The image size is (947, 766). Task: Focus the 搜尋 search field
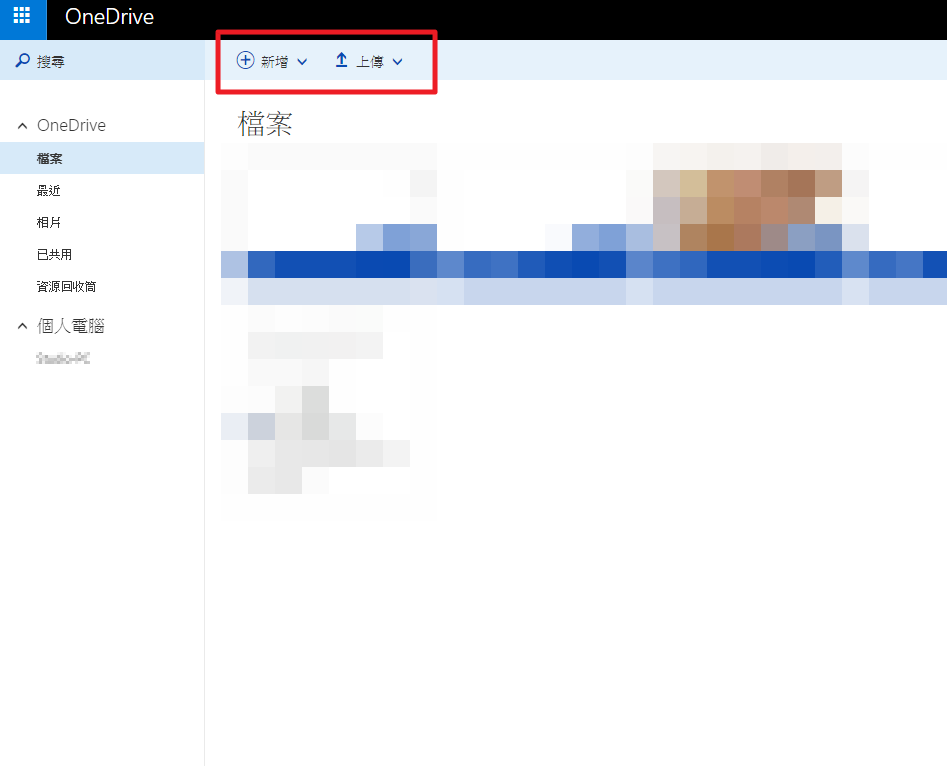pyautogui.click(x=102, y=60)
